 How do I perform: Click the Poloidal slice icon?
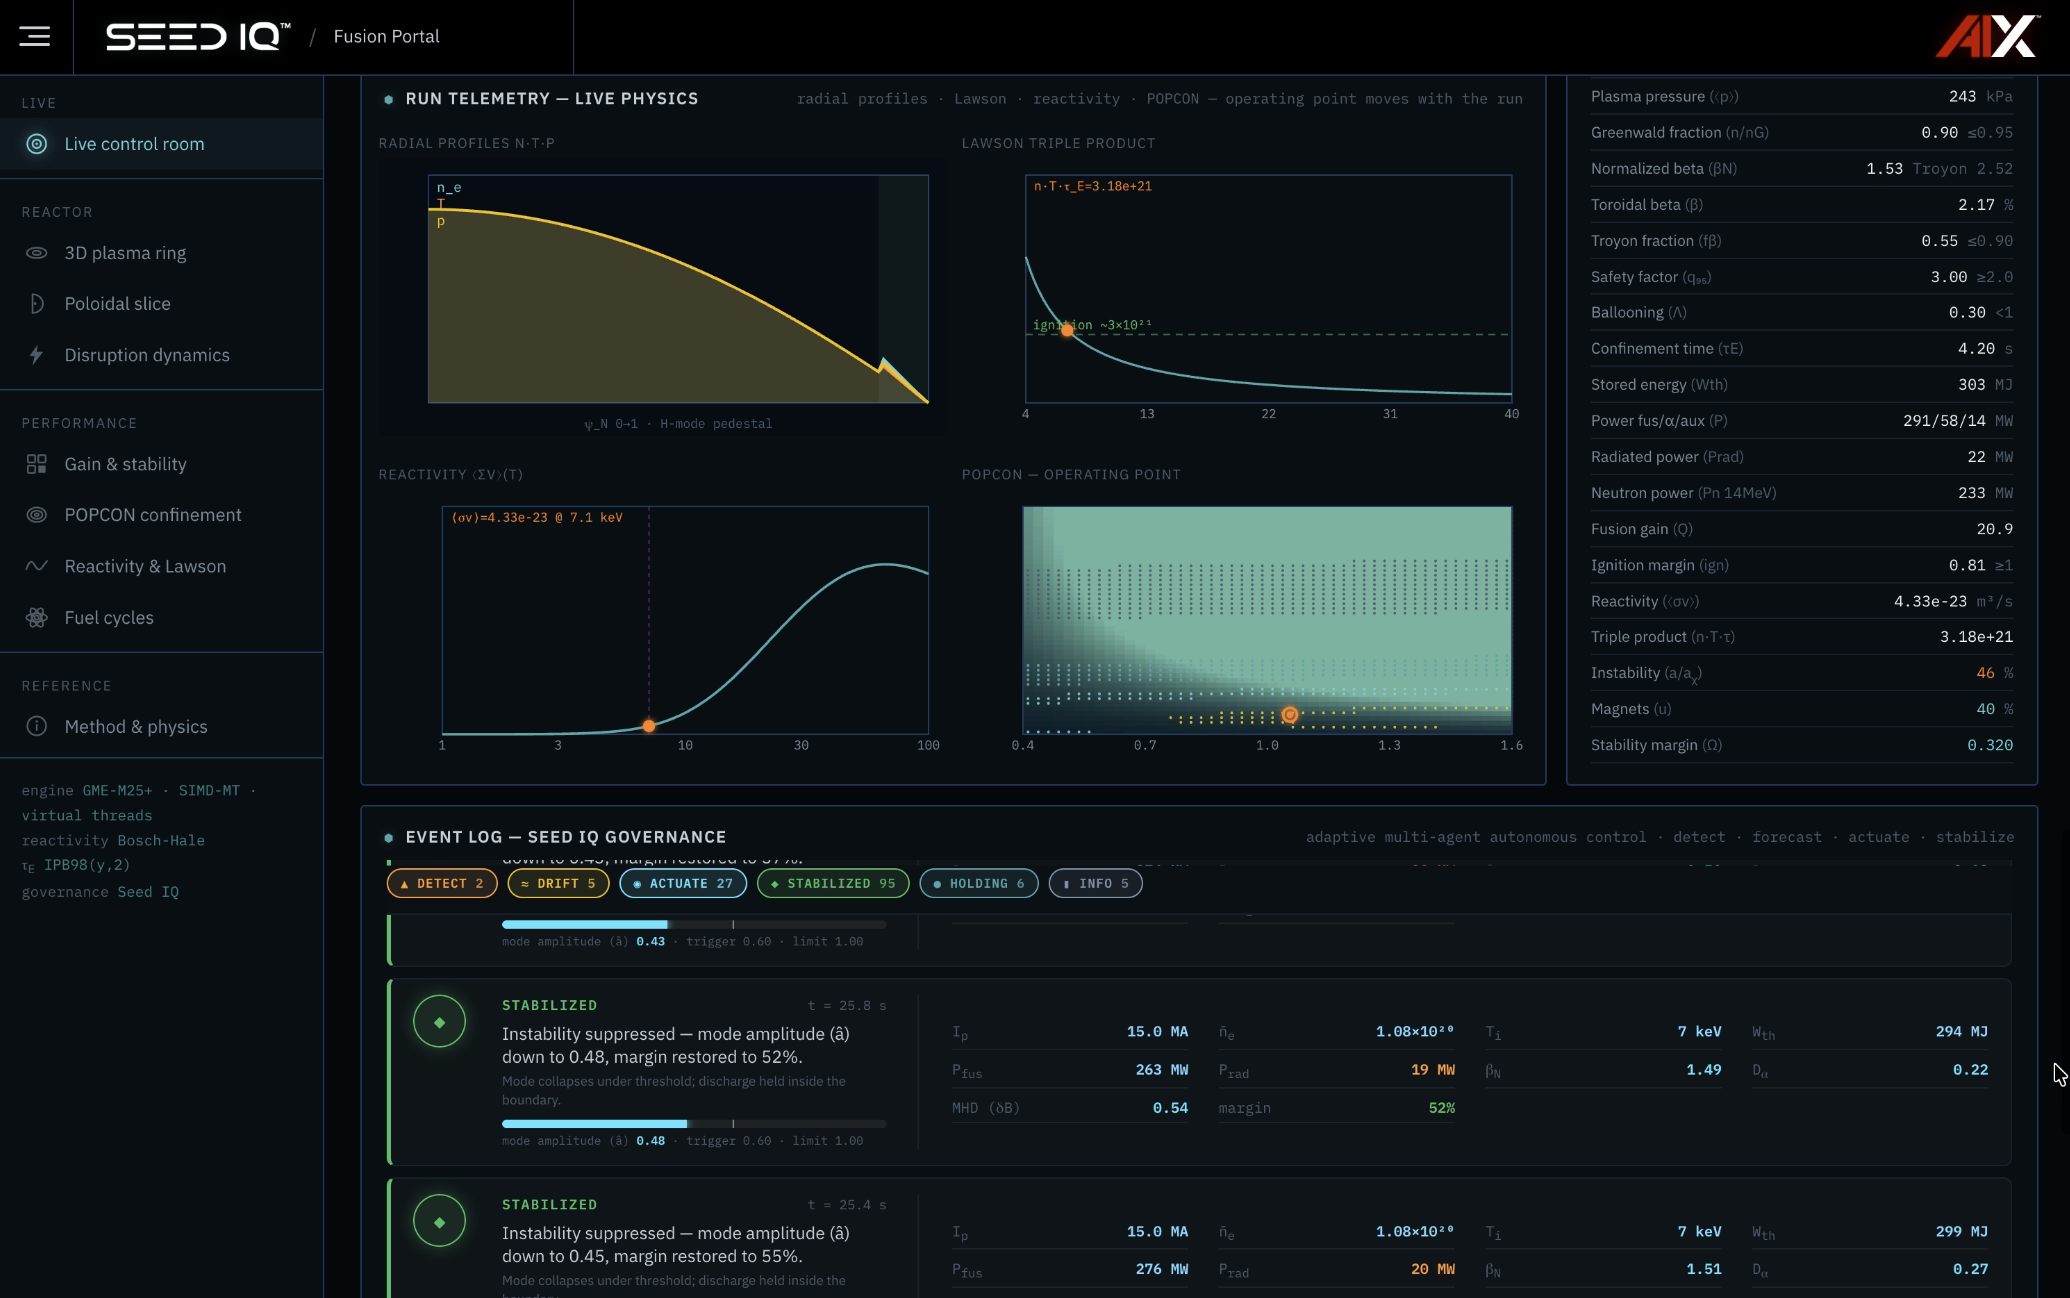37,304
